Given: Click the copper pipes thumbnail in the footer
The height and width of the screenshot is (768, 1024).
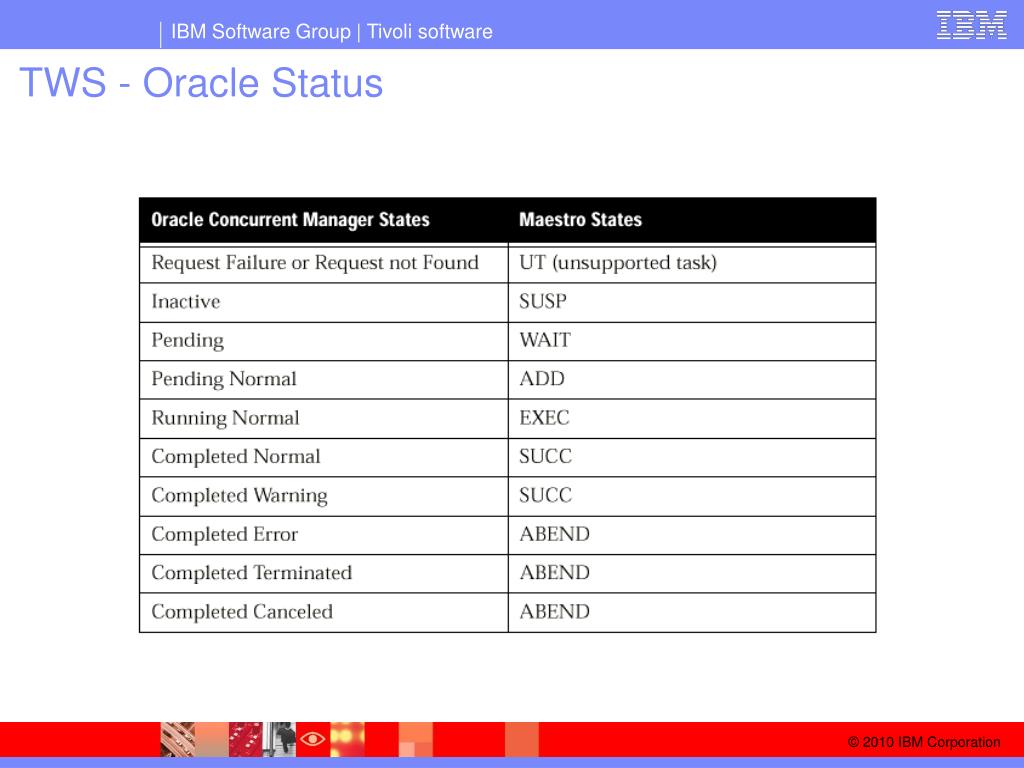Looking at the screenshot, I should coord(178,739).
